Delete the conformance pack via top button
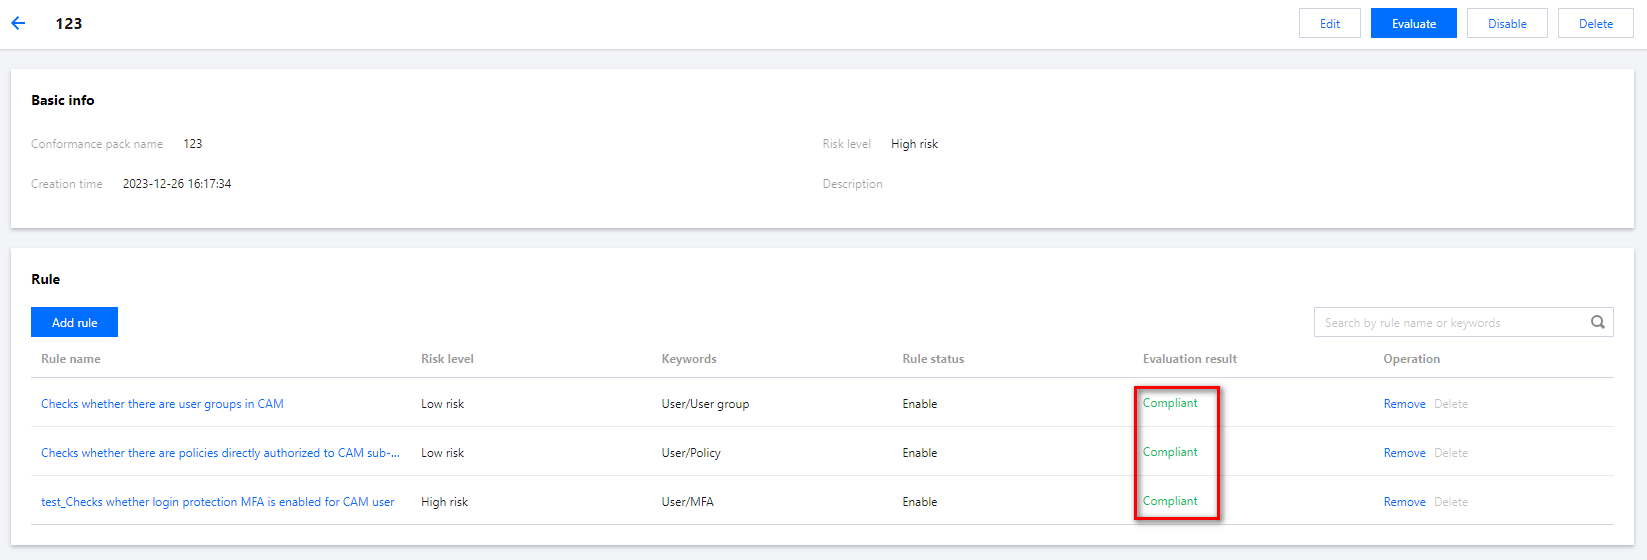This screenshot has width=1647, height=560. click(x=1595, y=24)
